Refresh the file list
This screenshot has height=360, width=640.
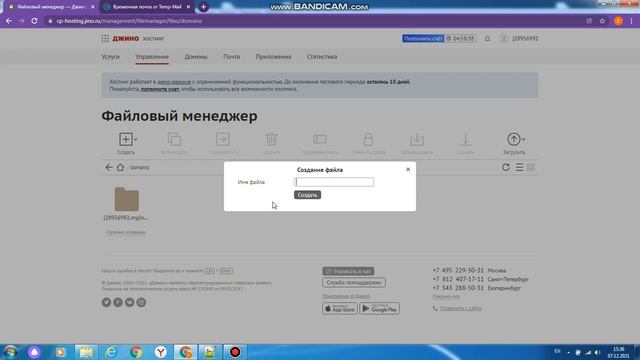point(506,167)
